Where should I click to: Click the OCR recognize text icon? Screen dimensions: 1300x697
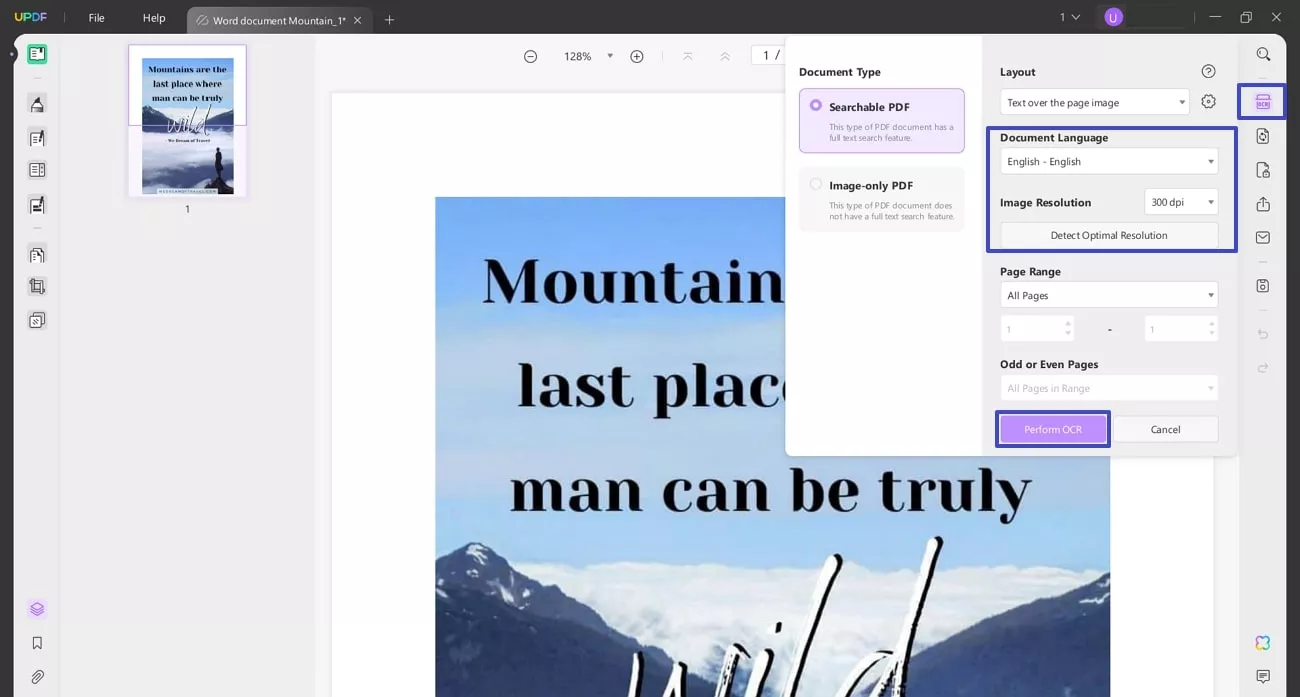click(1263, 102)
